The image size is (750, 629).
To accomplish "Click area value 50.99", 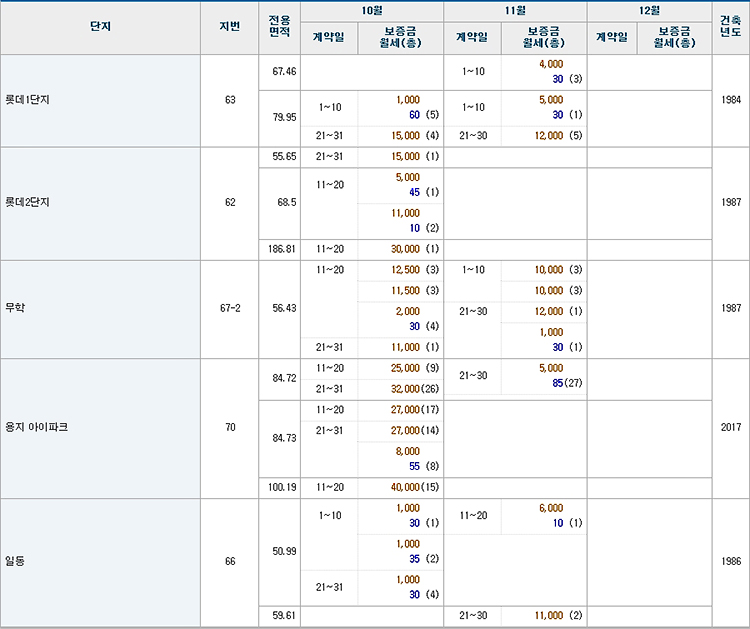I will pos(284,552).
